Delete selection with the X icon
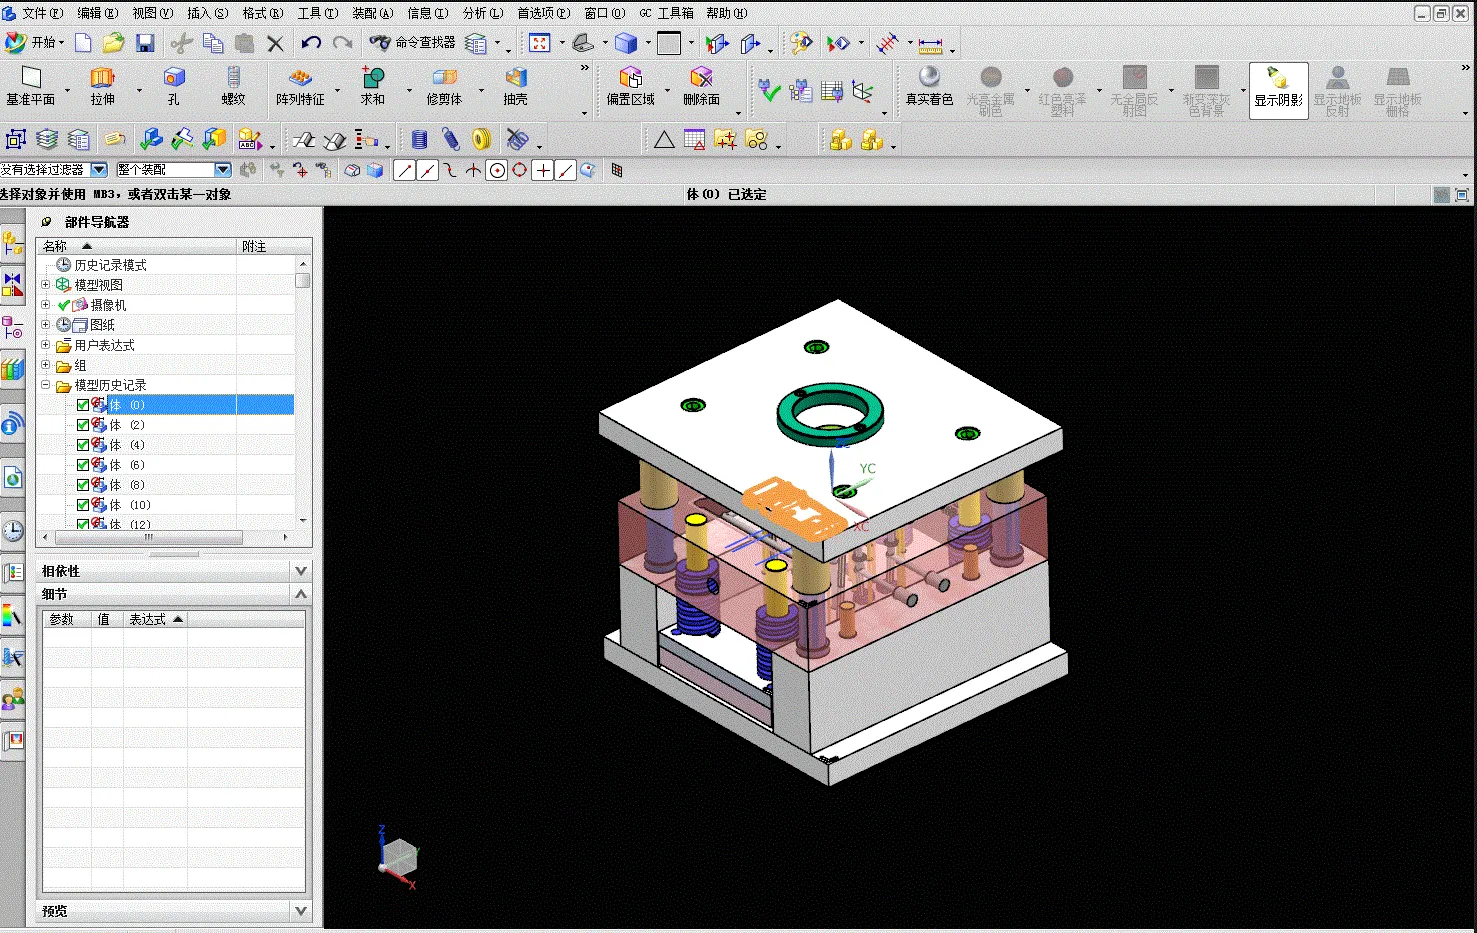The image size is (1477, 933). click(x=275, y=43)
